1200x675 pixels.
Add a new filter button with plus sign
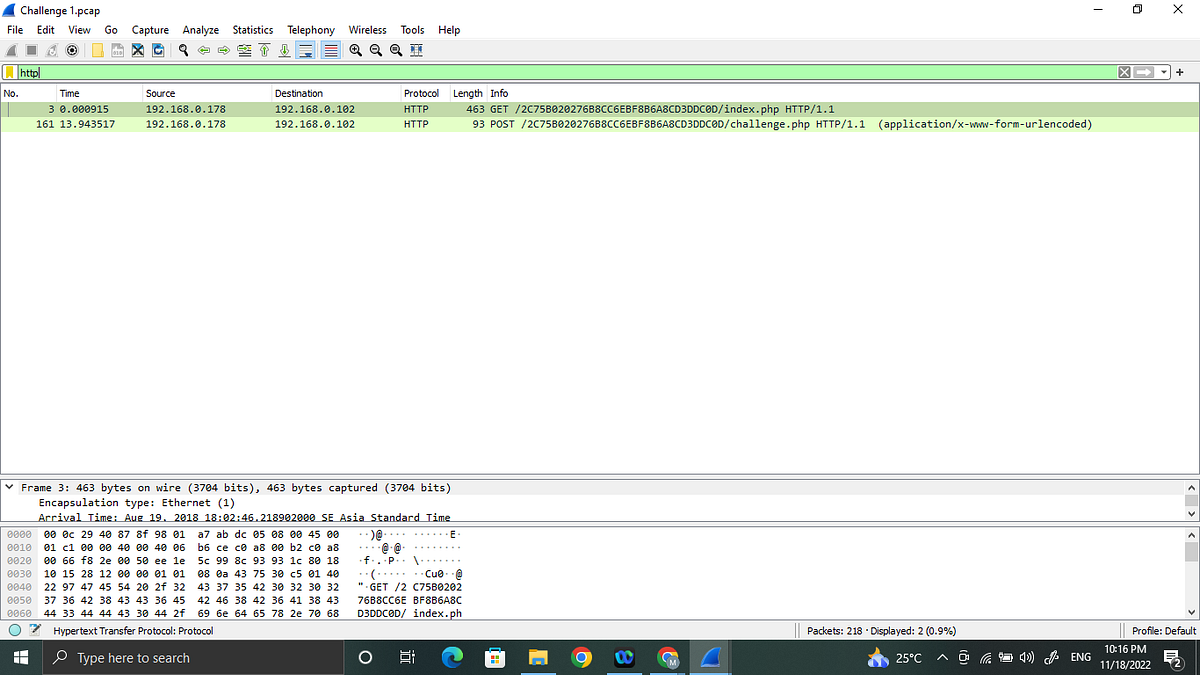click(1180, 72)
